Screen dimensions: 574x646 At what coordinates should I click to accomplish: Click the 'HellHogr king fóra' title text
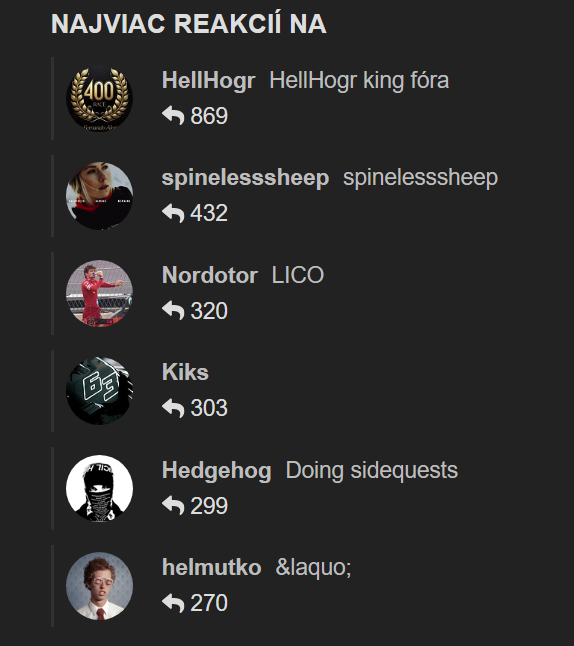click(x=359, y=80)
